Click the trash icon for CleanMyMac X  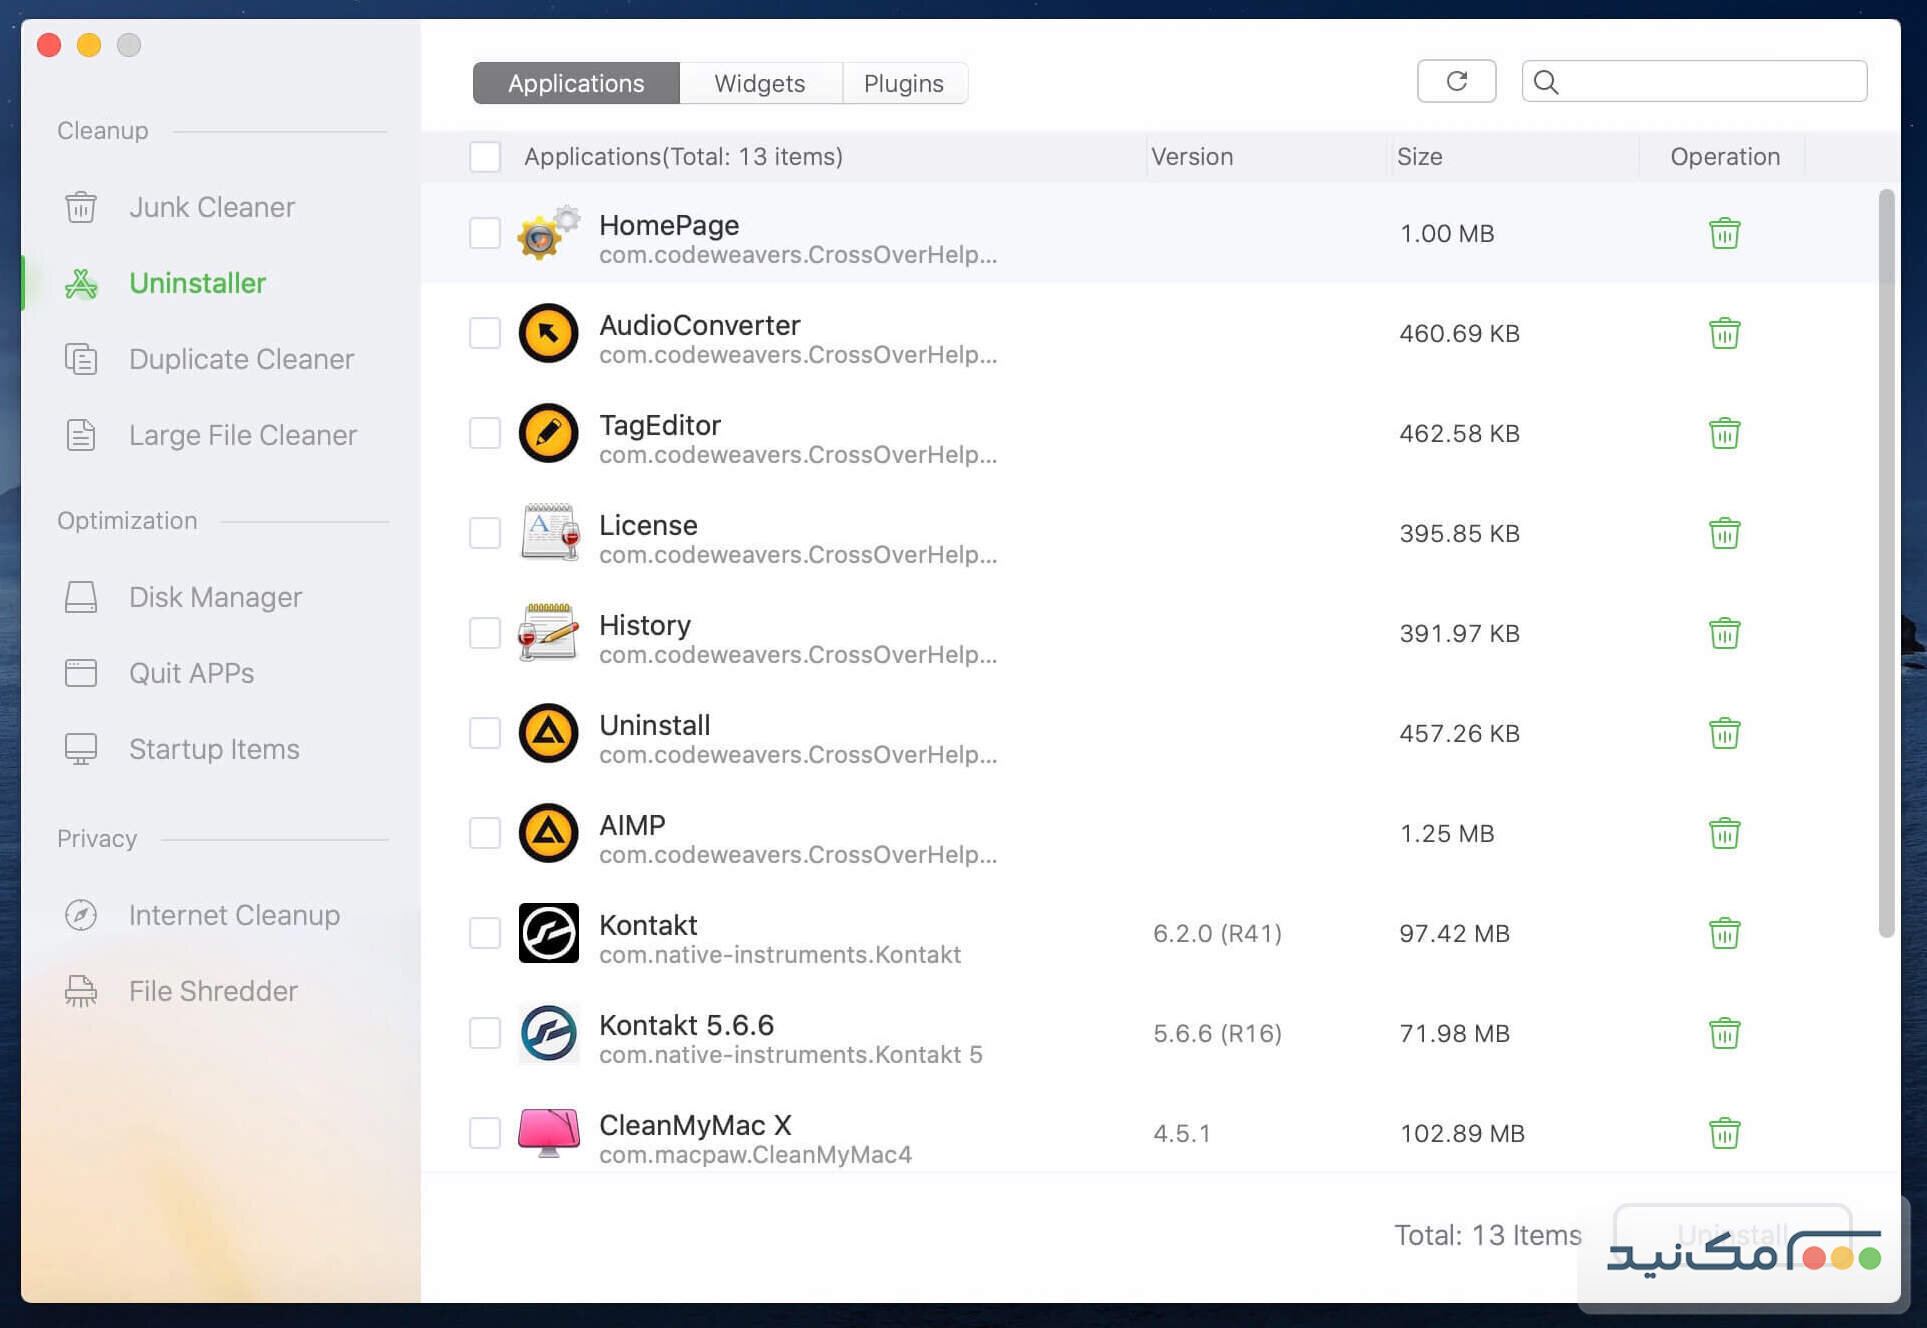[1724, 1133]
